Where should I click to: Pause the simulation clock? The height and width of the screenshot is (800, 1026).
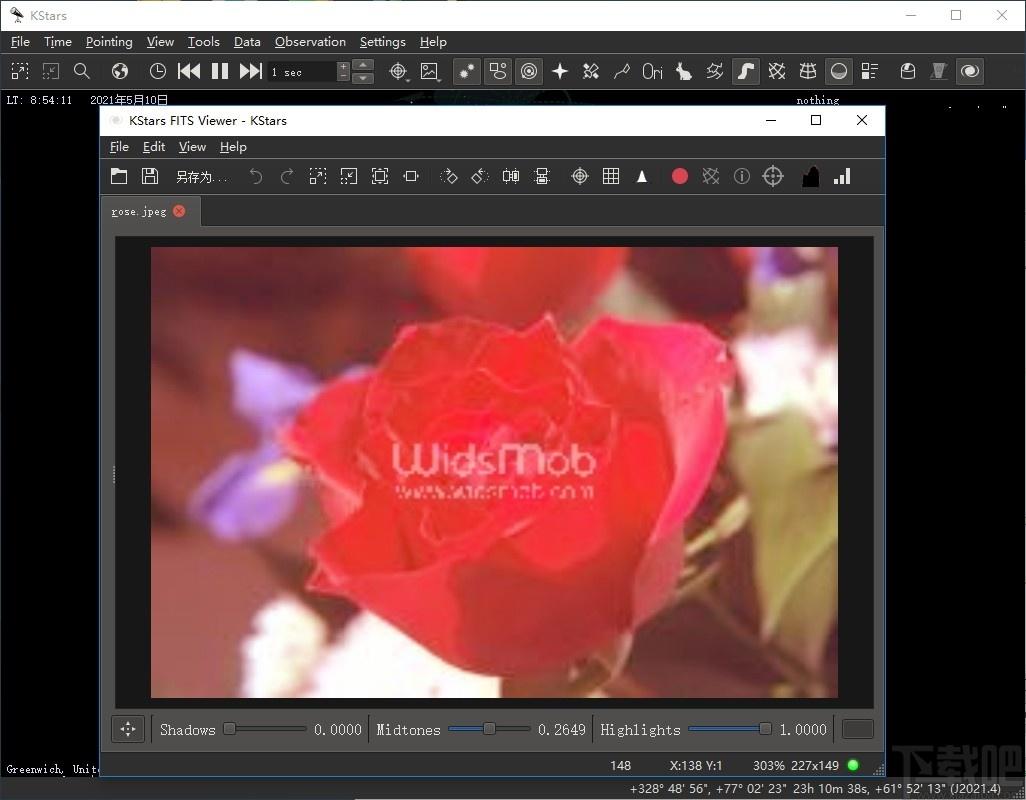(220, 71)
